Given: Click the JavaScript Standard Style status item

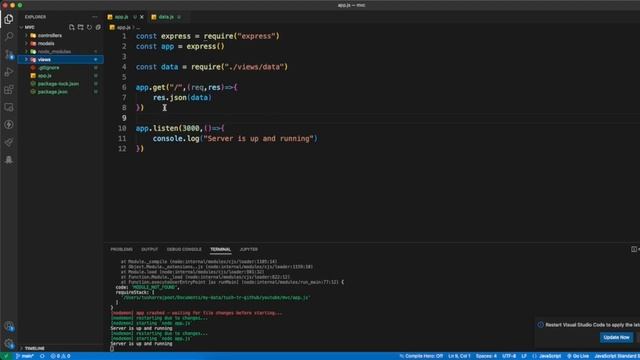Looking at the screenshot, I should pos(617,356).
